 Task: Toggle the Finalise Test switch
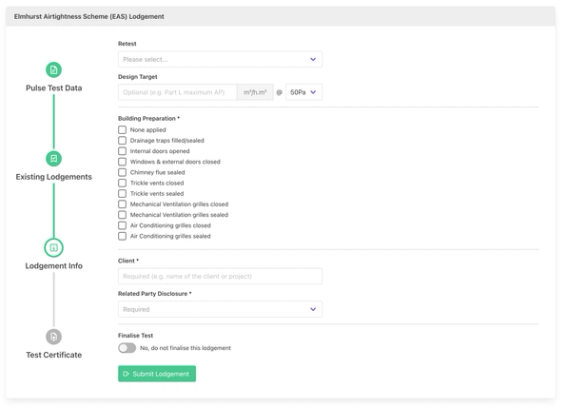click(127, 348)
